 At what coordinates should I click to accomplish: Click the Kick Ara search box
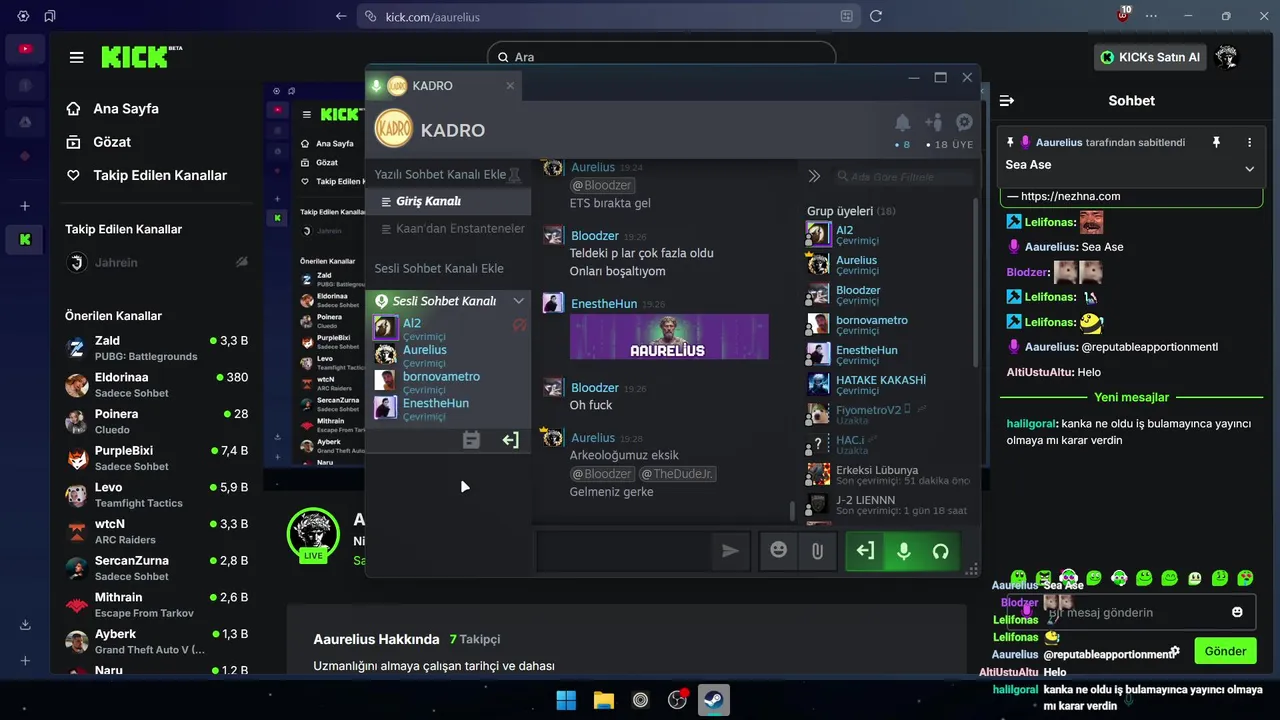click(x=661, y=57)
